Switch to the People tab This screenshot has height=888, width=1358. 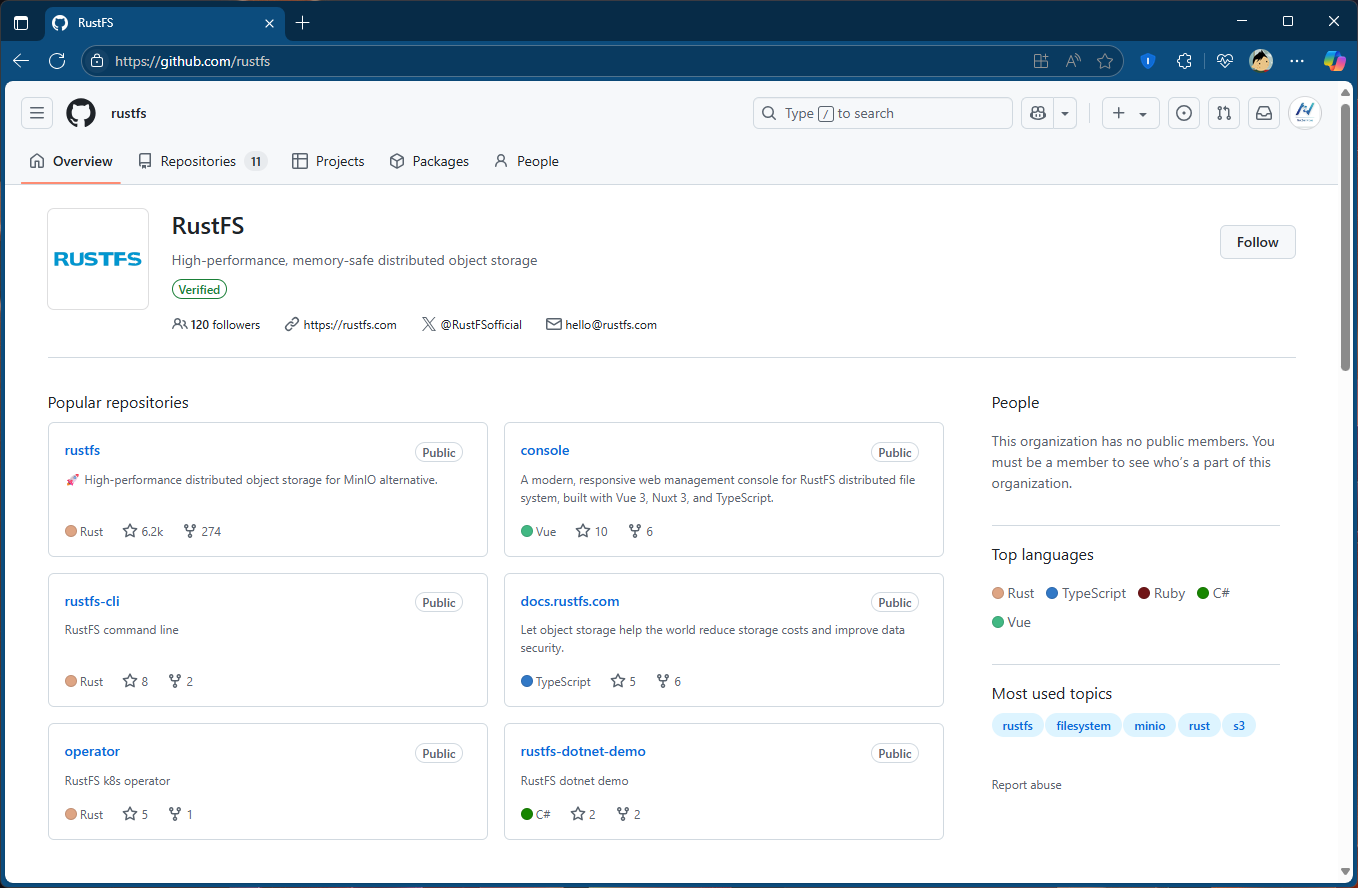tap(526, 161)
